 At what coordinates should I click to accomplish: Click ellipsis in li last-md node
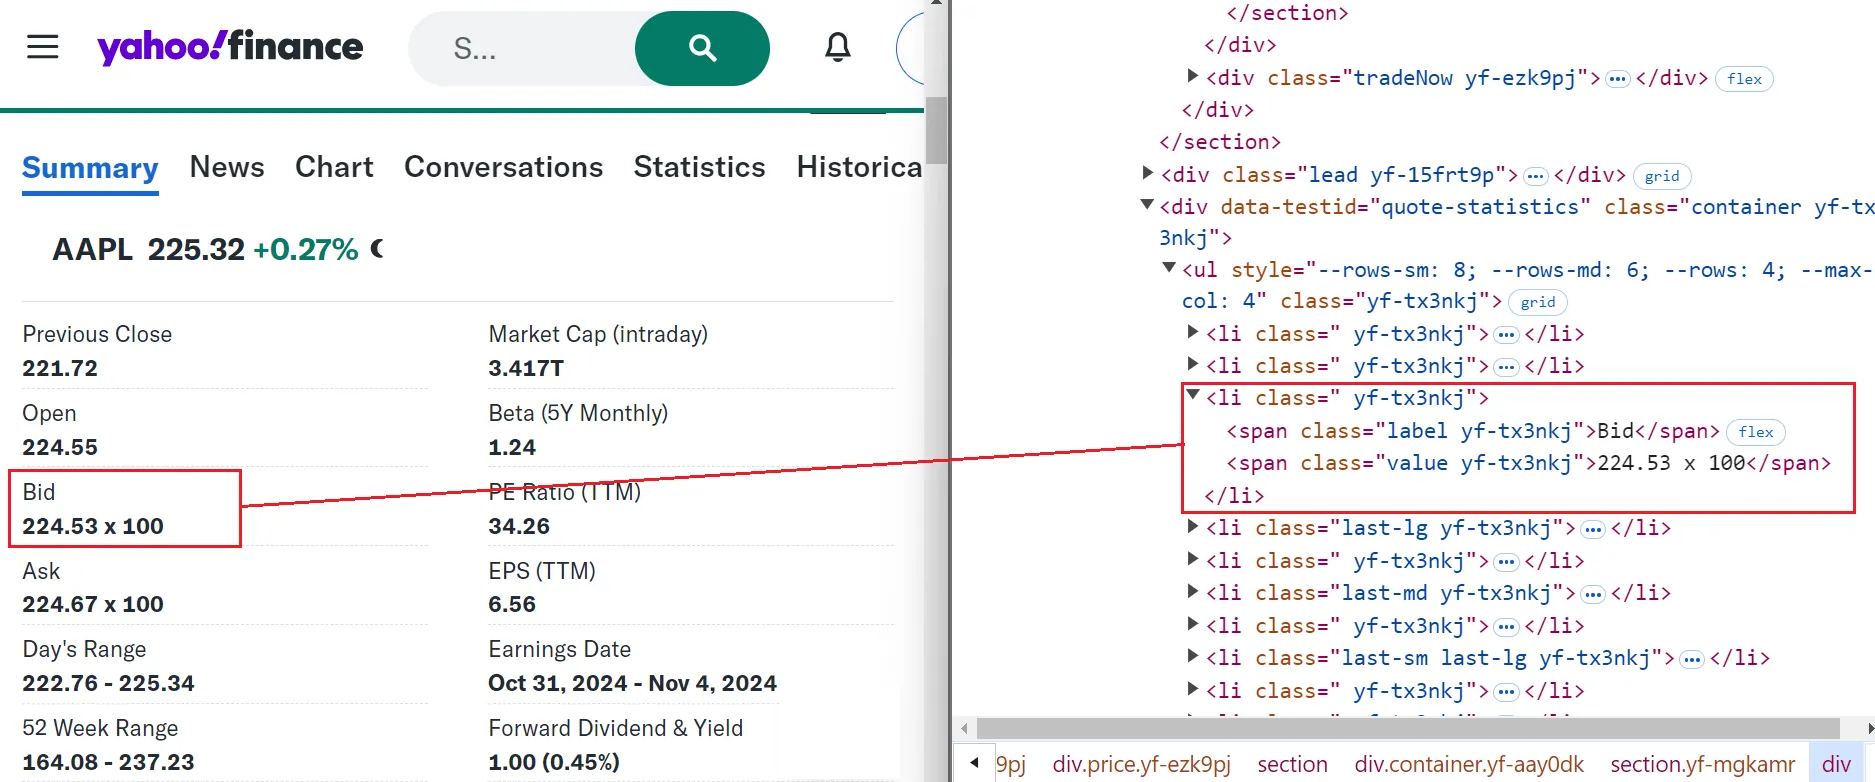pyautogui.click(x=1593, y=595)
